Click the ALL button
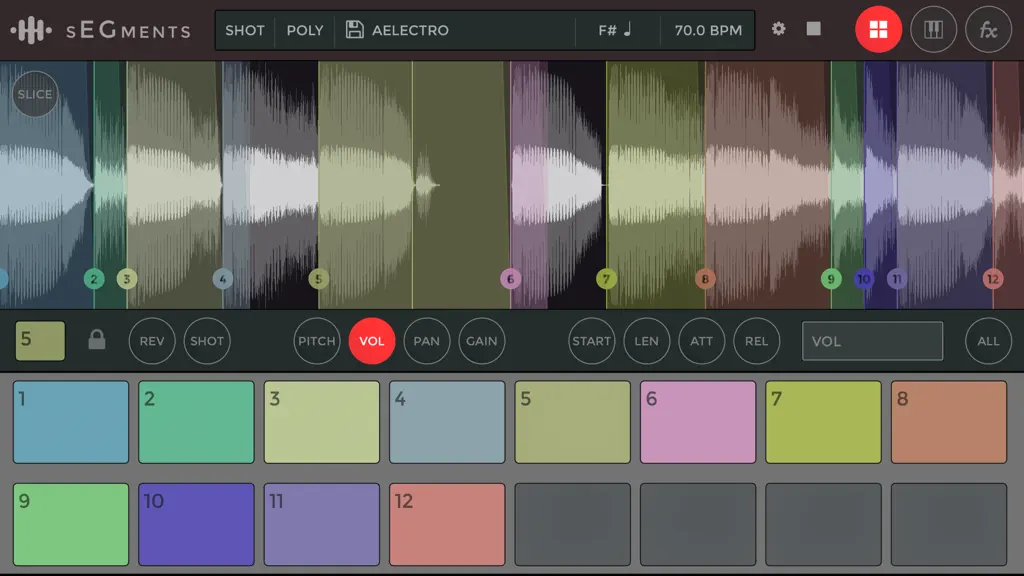Image resolution: width=1024 pixels, height=576 pixels. point(988,341)
